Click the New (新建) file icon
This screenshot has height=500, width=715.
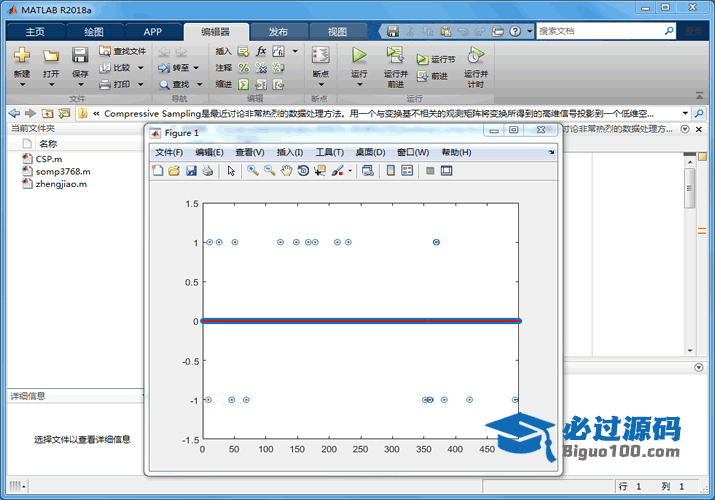click(x=21, y=55)
